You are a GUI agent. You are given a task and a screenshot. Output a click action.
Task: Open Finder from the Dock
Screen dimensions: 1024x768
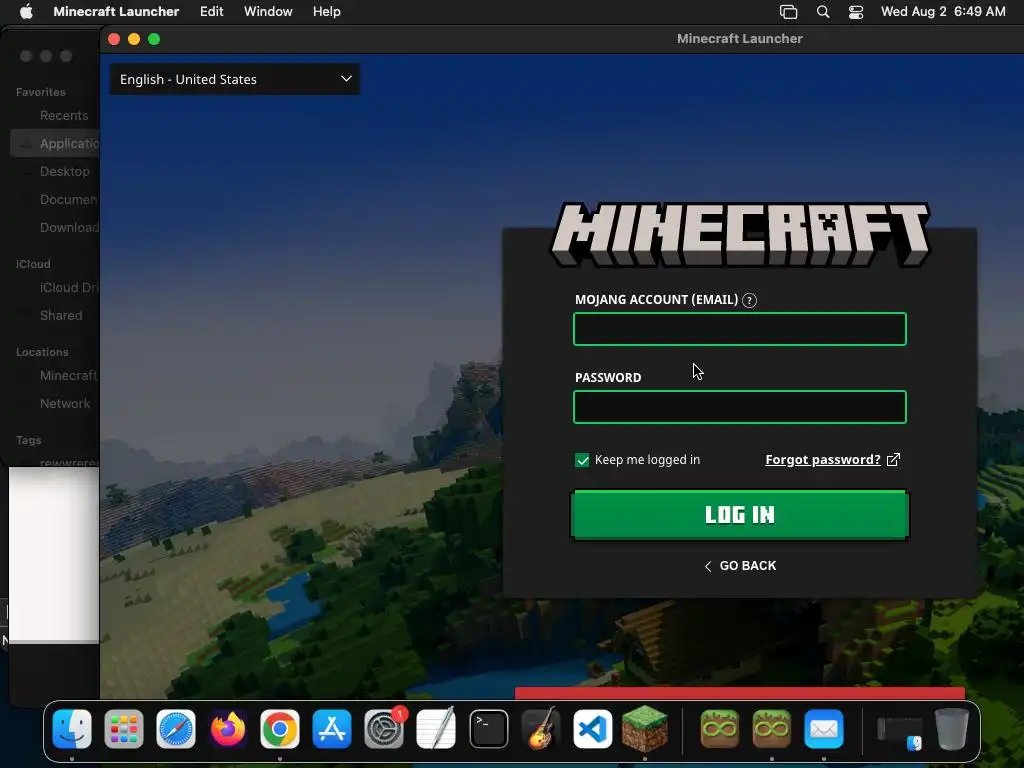72,729
